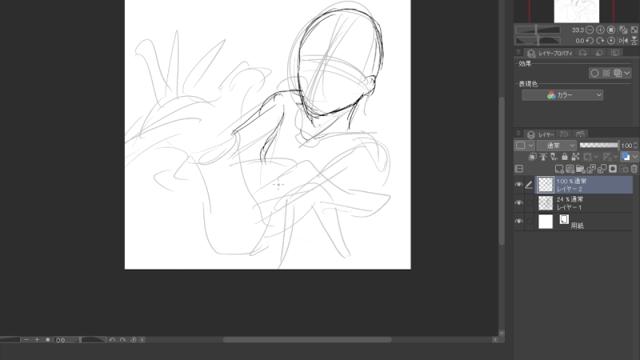Create a new raster layer
Viewport: 640px width, 360px height.
click(559, 169)
